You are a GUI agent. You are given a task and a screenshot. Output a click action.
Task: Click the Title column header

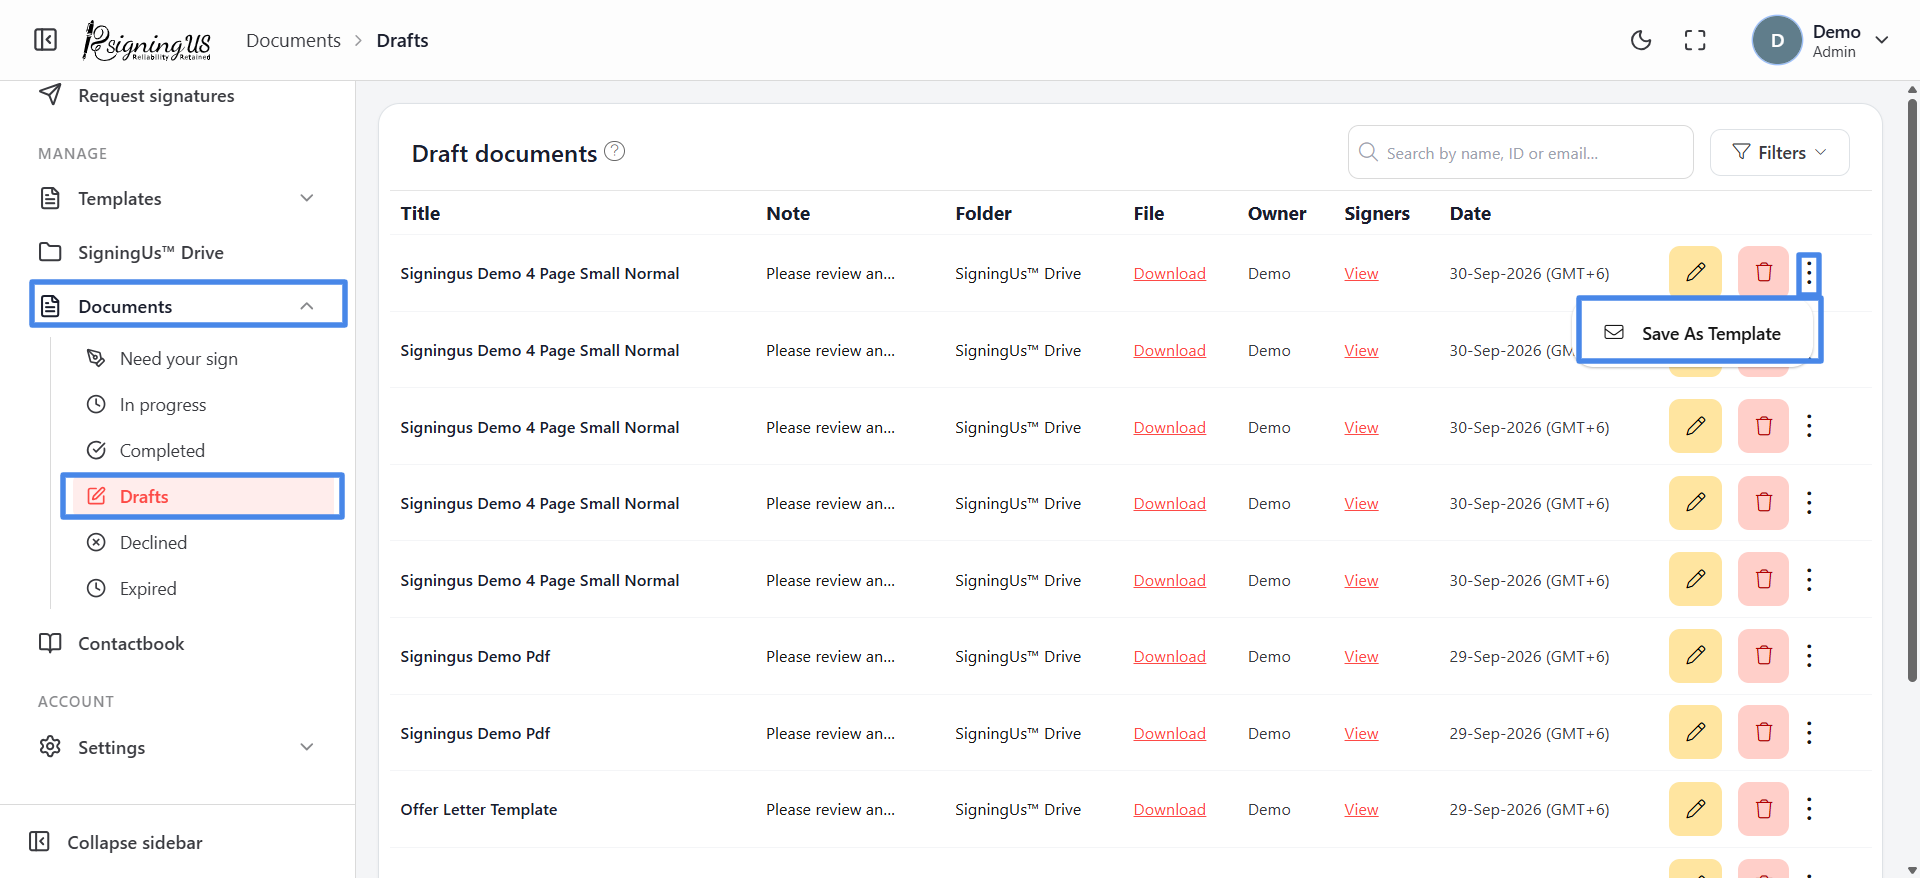click(x=420, y=213)
